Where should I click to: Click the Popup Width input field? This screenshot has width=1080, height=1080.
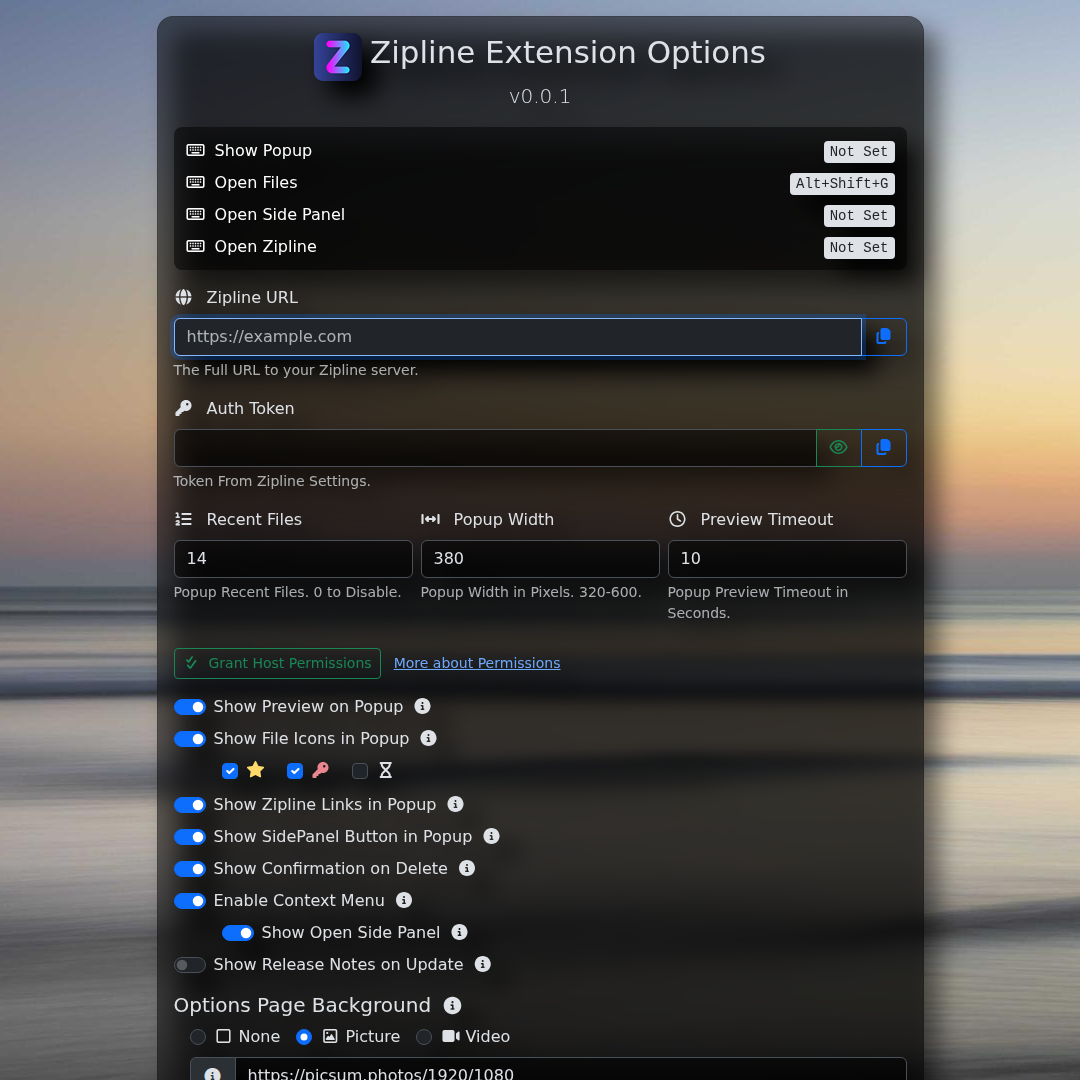pyautogui.click(x=540, y=558)
